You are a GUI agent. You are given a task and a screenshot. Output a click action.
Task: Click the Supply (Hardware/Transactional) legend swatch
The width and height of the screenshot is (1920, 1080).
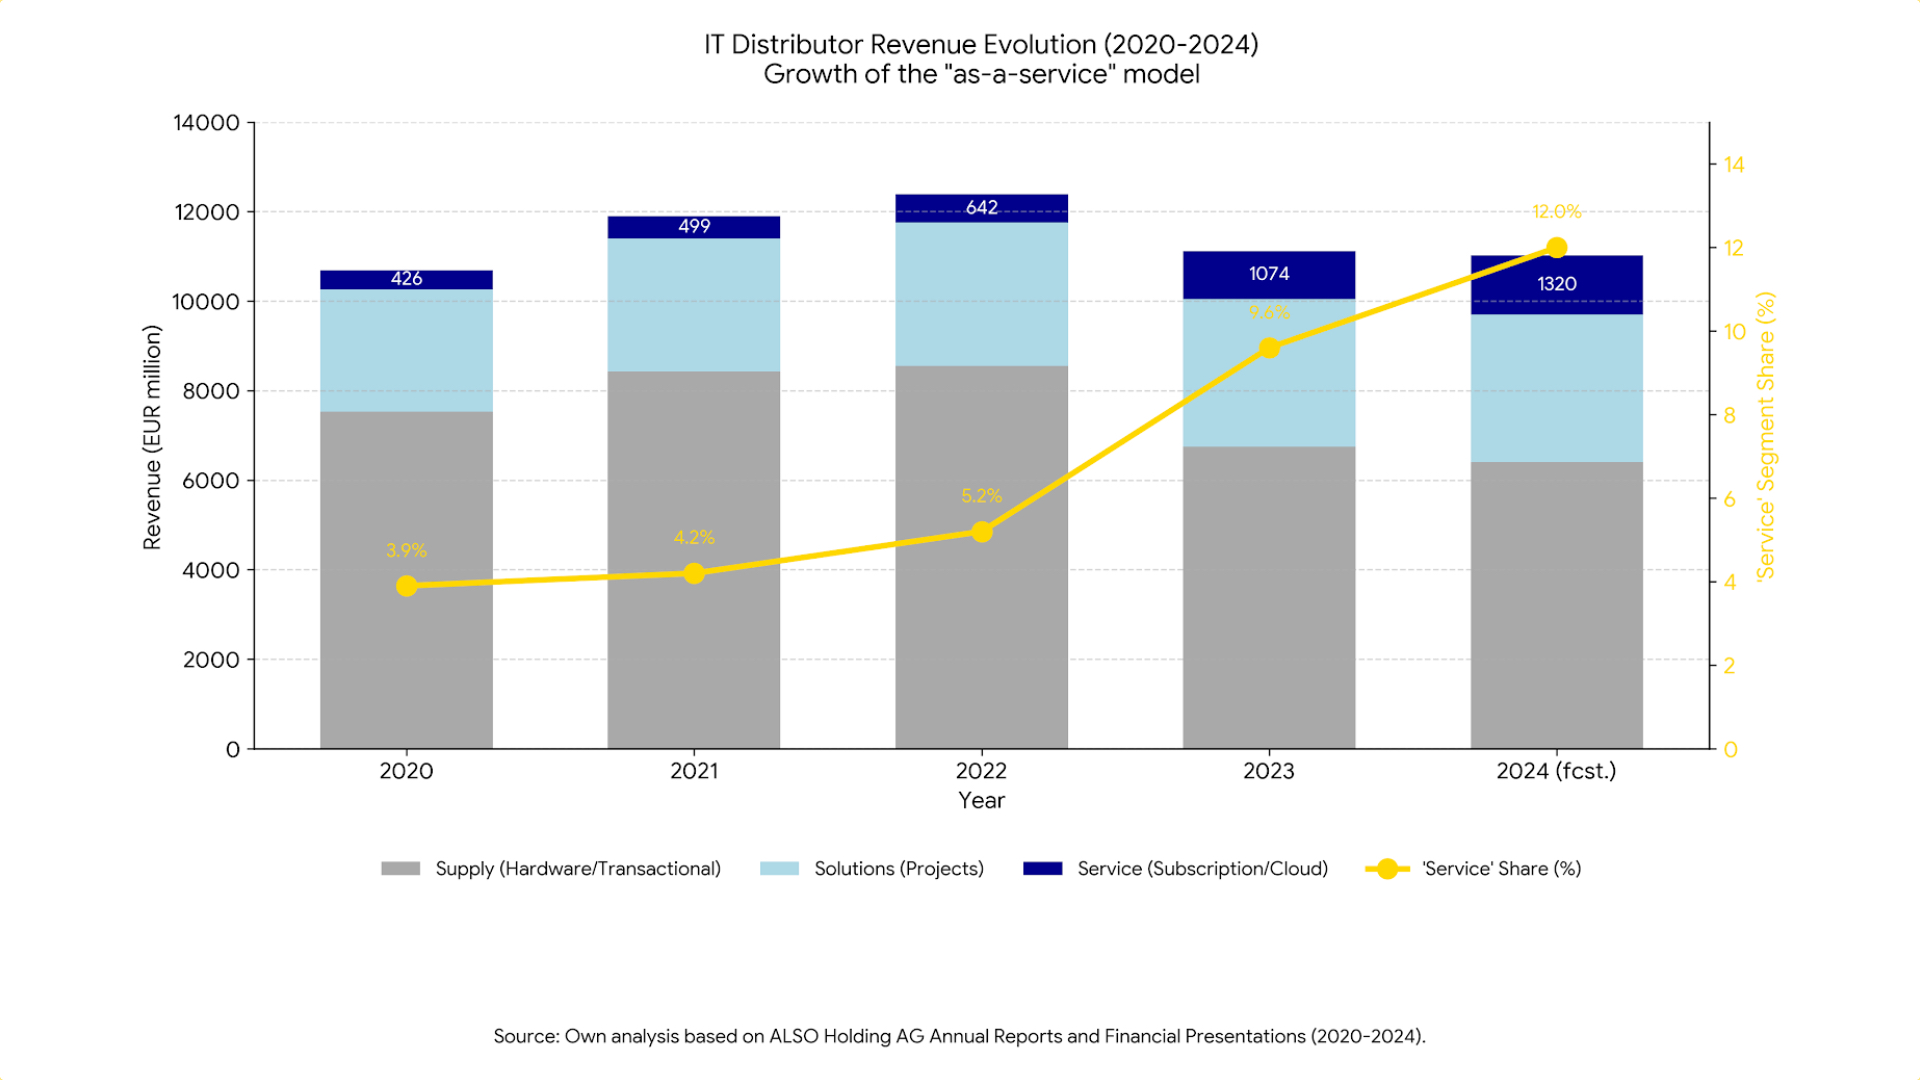399,868
